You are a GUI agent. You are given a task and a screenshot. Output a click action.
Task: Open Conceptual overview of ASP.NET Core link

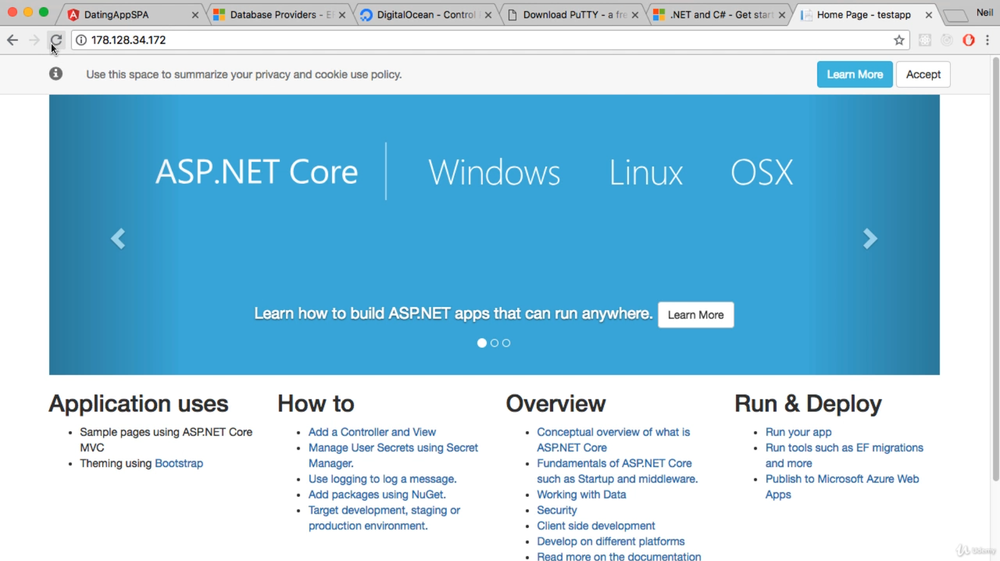tap(613, 440)
